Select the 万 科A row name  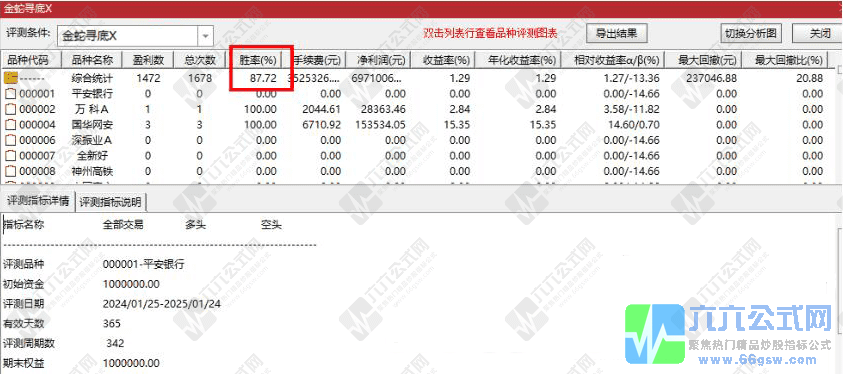[92, 110]
